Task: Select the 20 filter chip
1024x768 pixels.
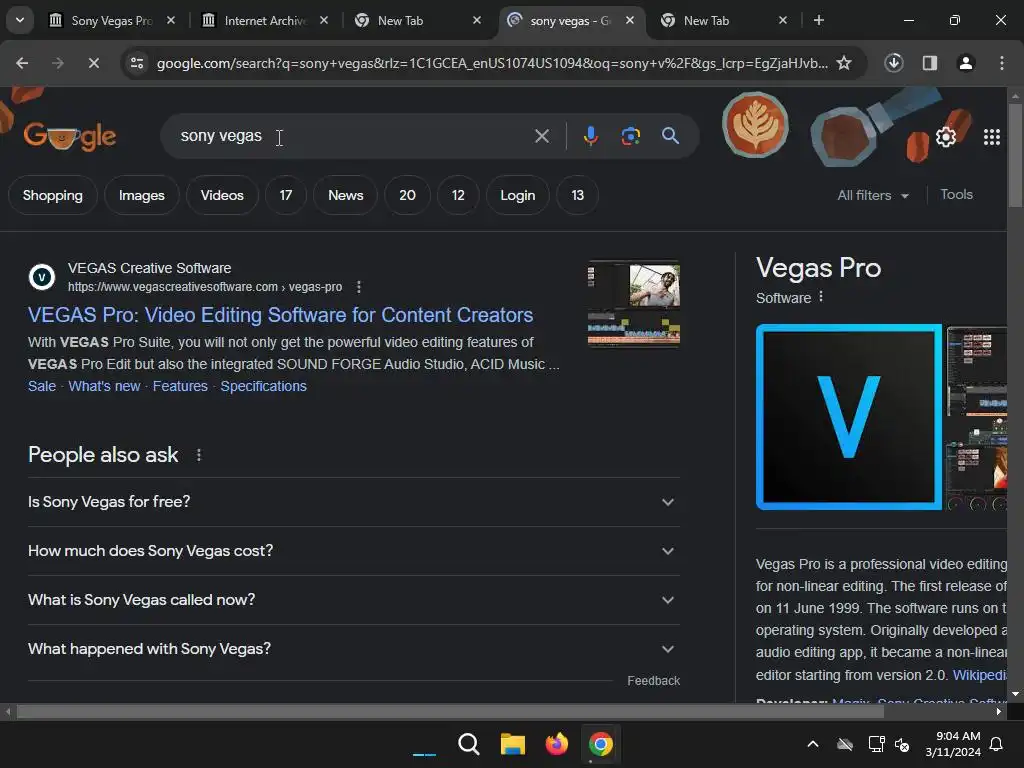Action: 407,195
